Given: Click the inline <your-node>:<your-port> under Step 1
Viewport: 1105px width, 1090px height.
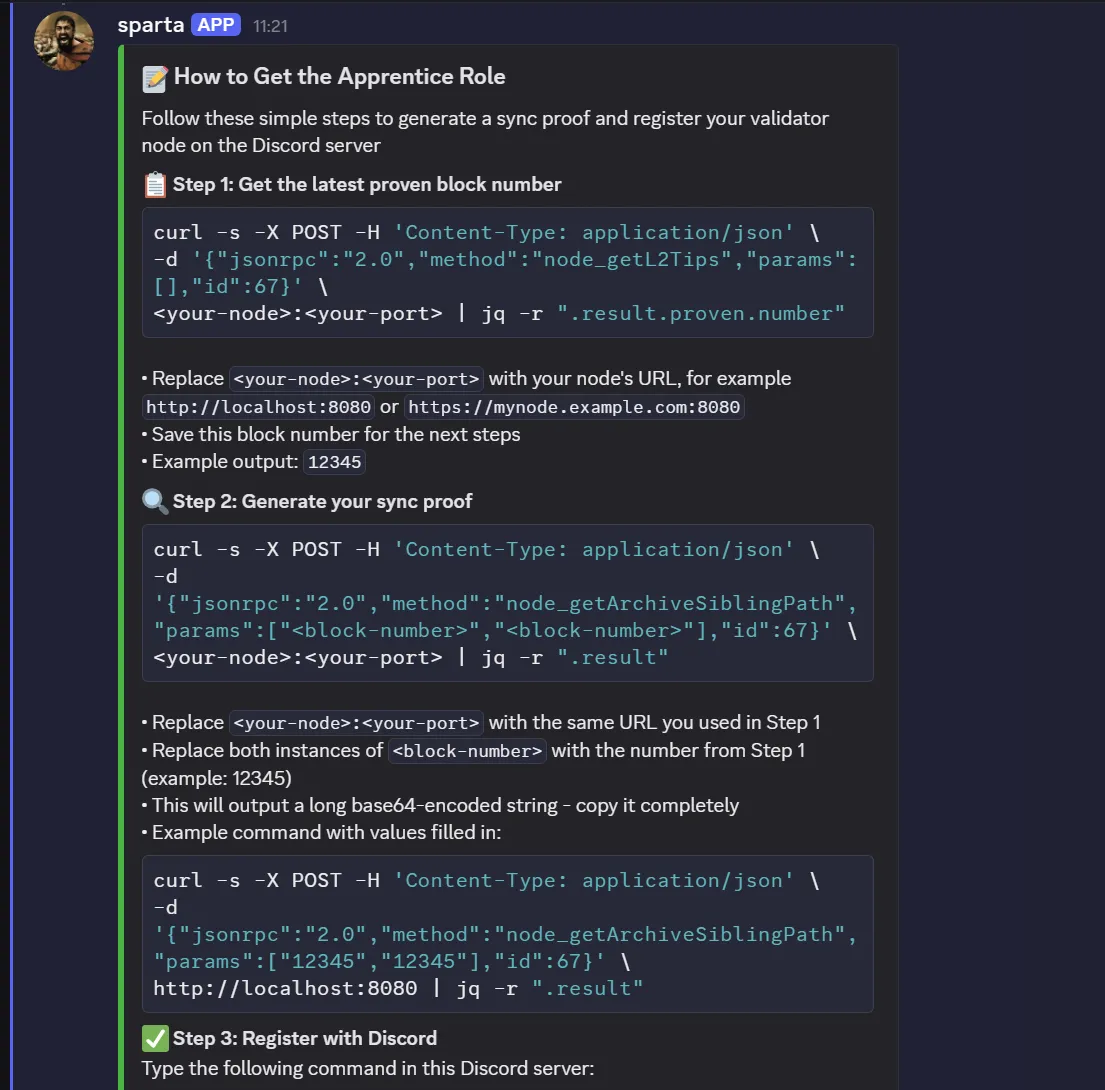Looking at the screenshot, I should point(357,379).
